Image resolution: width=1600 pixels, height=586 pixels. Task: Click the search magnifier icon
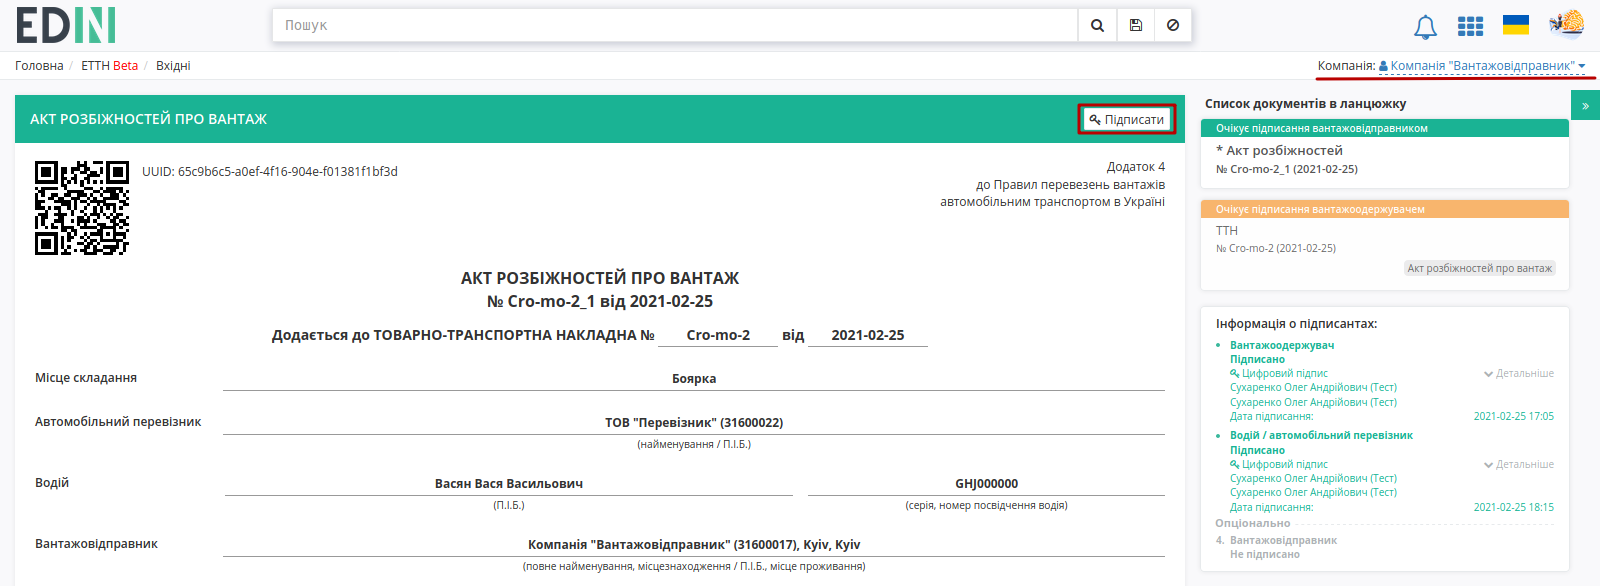click(x=1097, y=25)
